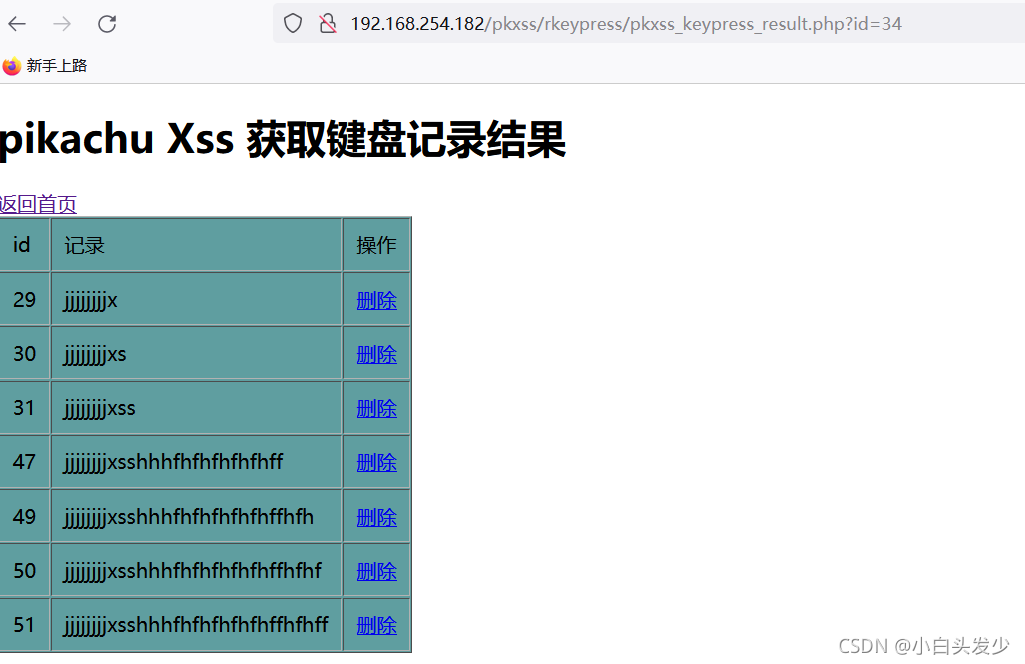Viewport: 1025px width, 664px height.
Task: Click the page heading 获取键盘记录结果
Action: click(x=405, y=139)
